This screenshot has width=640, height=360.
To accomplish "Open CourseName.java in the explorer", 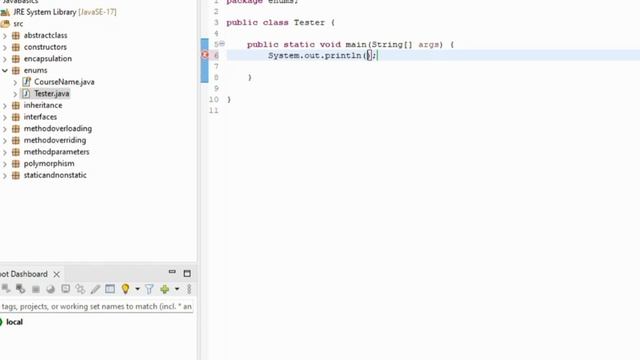I will (x=64, y=82).
